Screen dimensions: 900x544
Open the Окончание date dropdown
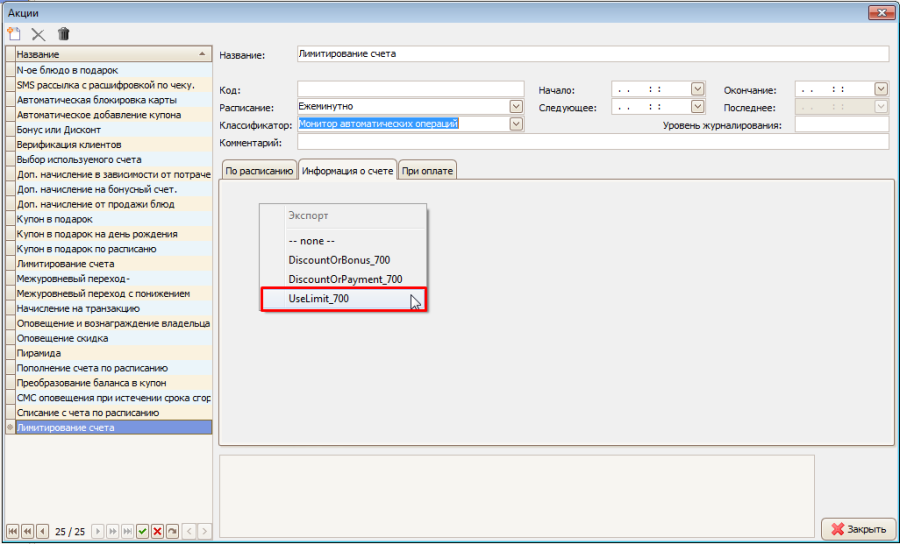(880, 88)
